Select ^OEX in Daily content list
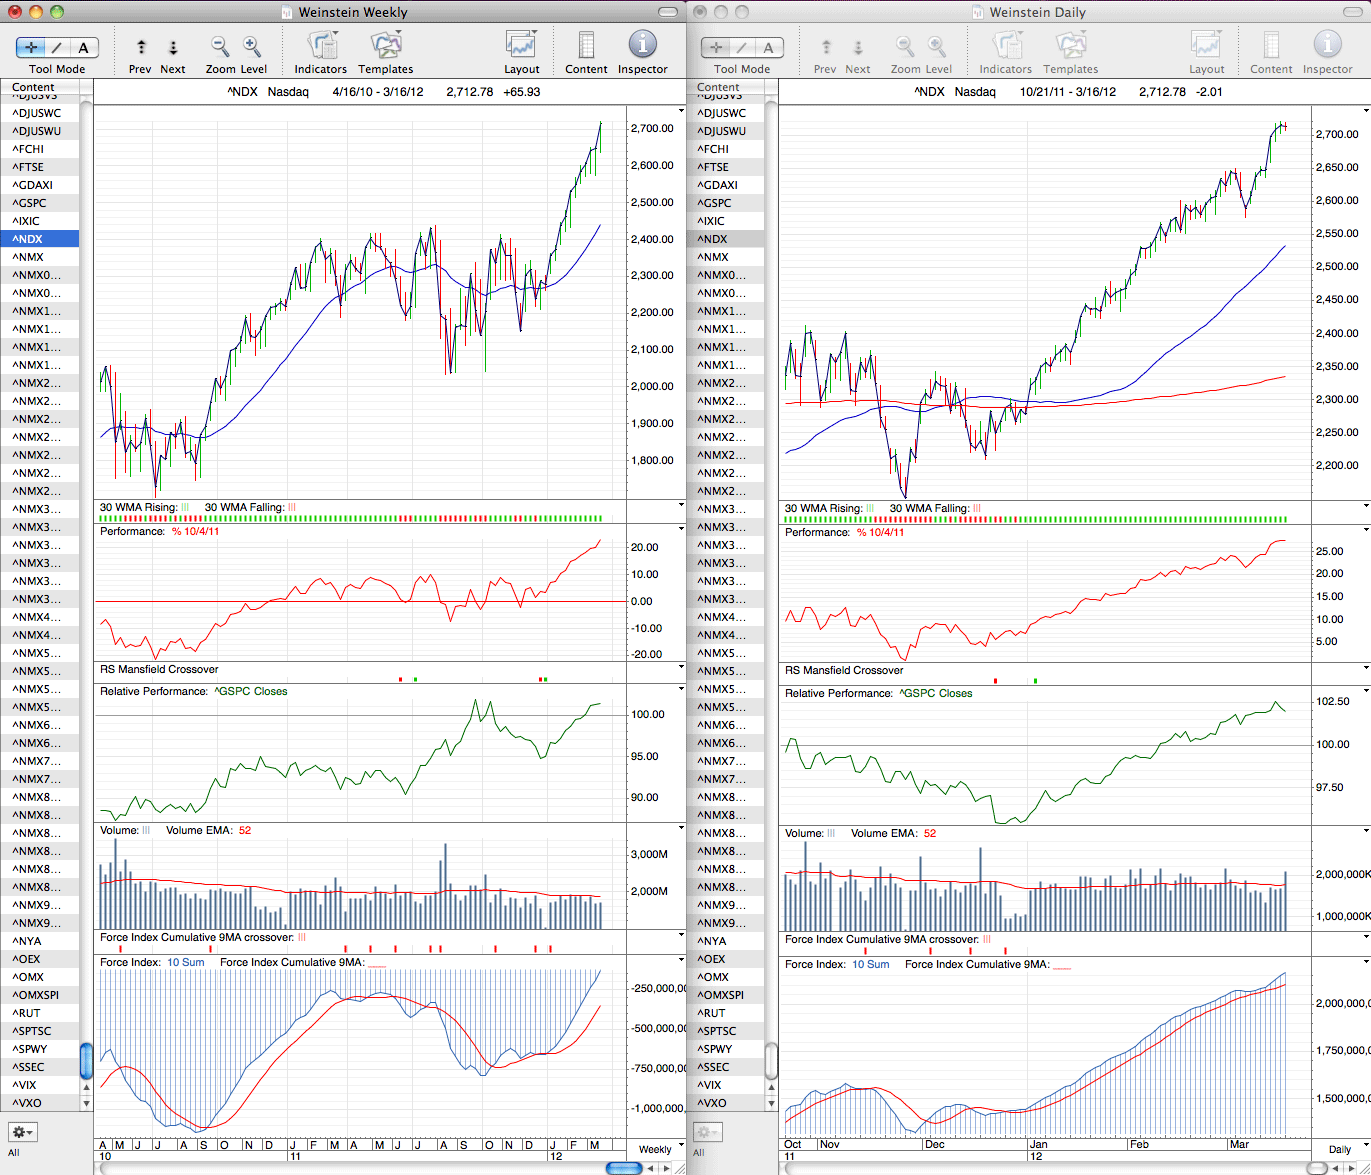Viewport: 1371px width, 1175px height. pyautogui.click(x=725, y=959)
